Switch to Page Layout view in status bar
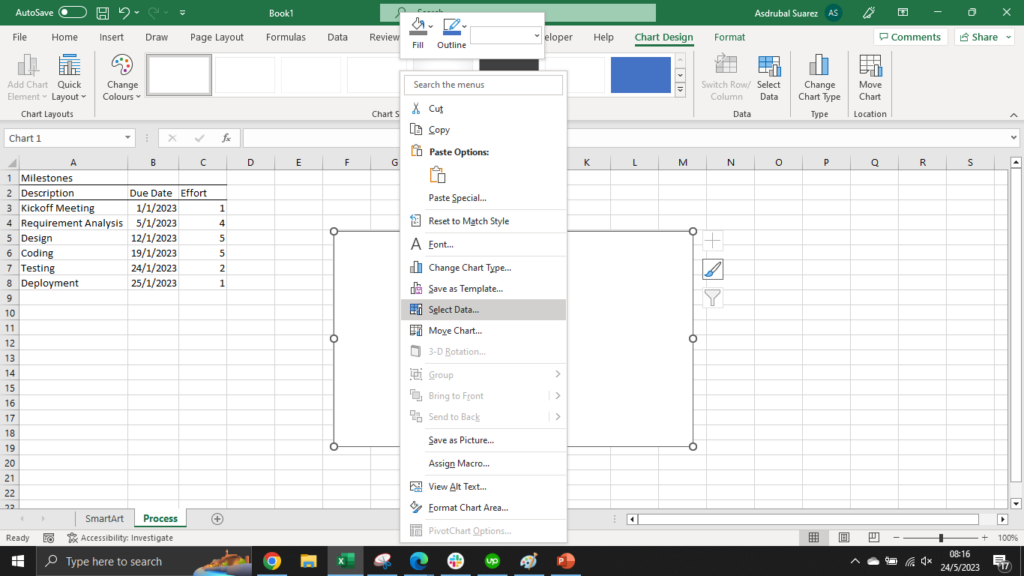The width and height of the screenshot is (1024, 576). [x=843, y=537]
